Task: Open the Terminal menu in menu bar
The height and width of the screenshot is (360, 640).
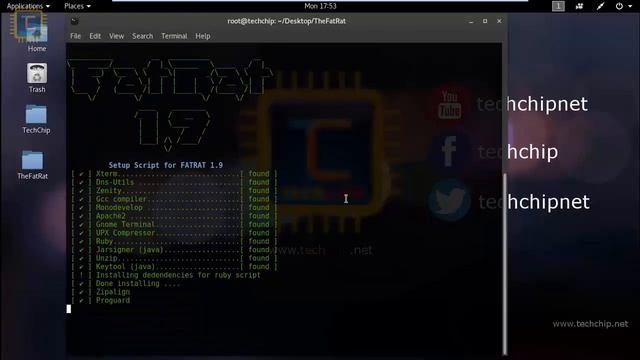Action: click(x=174, y=36)
